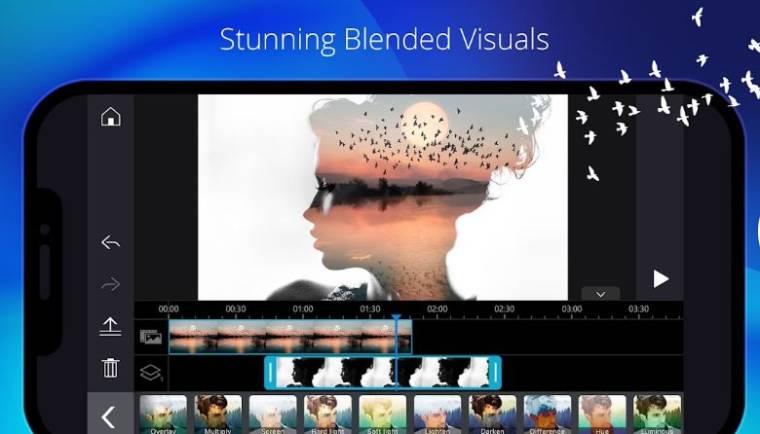This screenshot has height=434, width=760.
Task: Click the left trim handle of overlay clip
Action: (270, 373)
